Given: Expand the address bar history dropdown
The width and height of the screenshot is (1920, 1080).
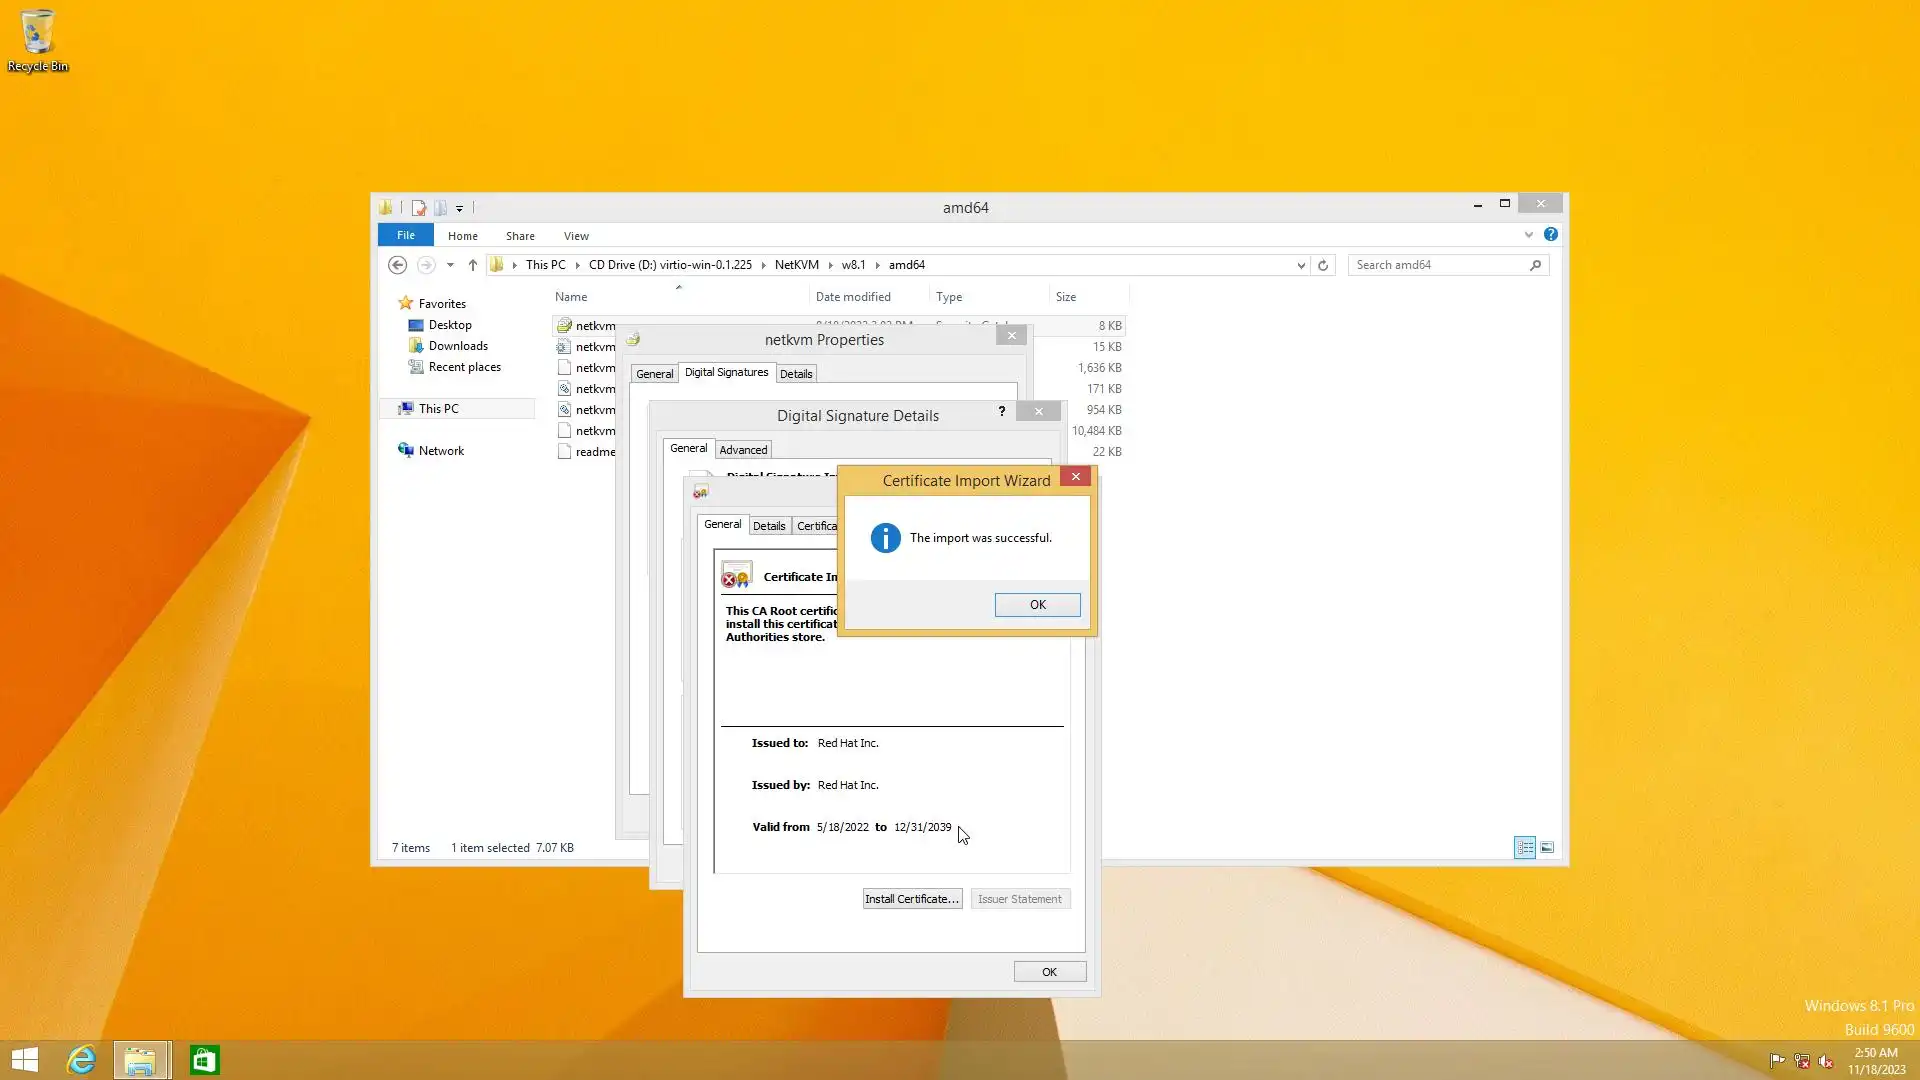Looking at the screenshot, I should (x=1301, y=265).
